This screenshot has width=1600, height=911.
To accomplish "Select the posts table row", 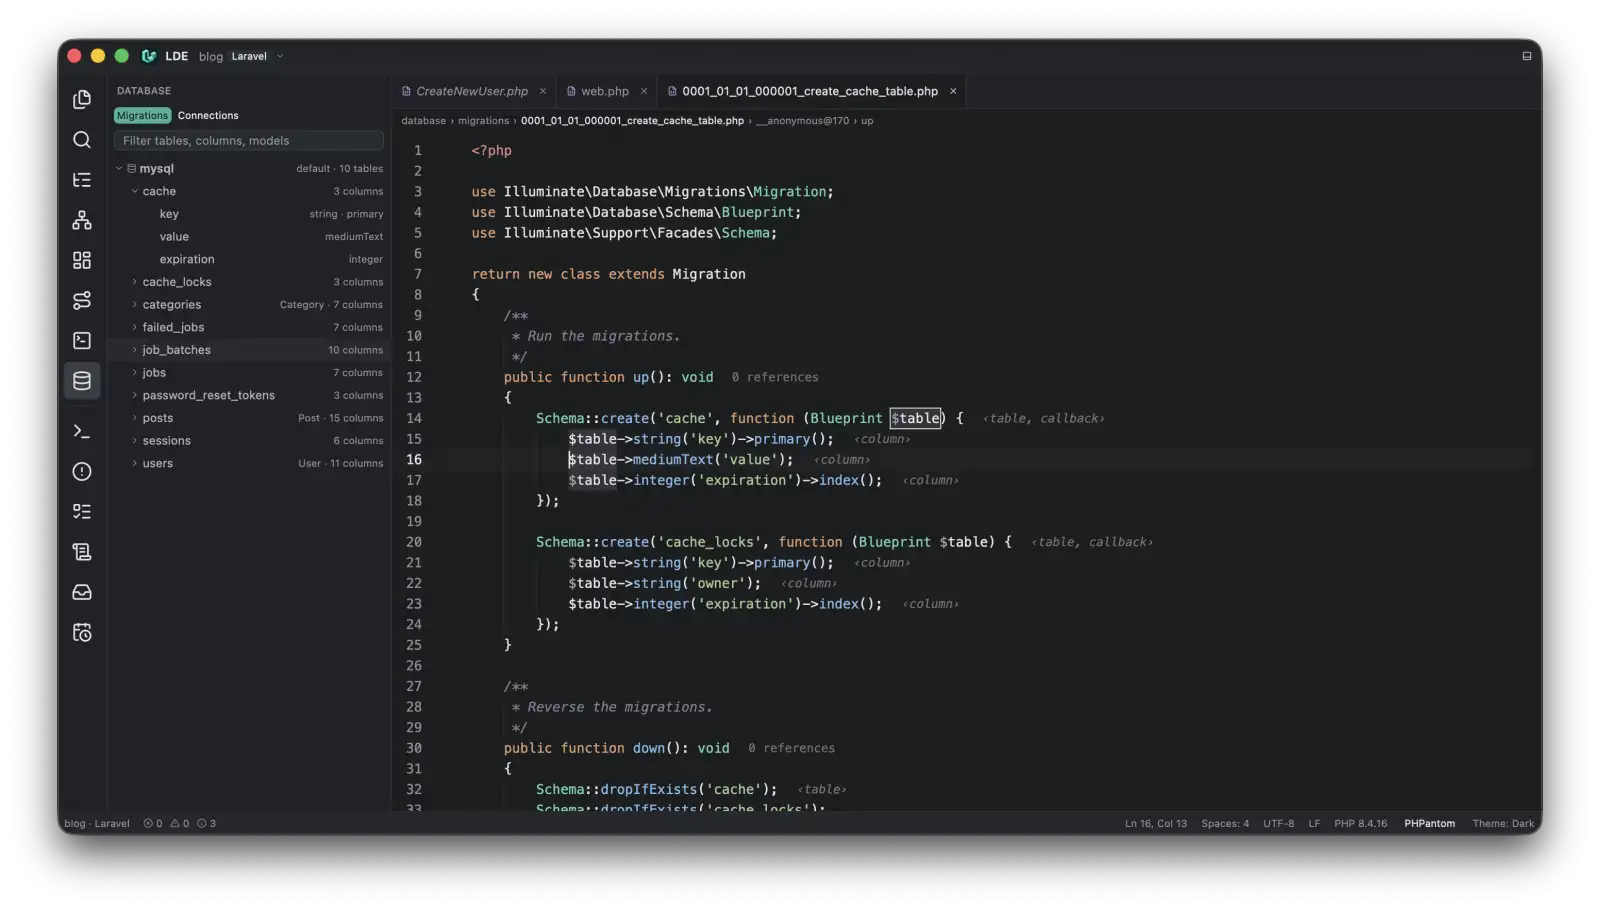I will click(248, 418).
